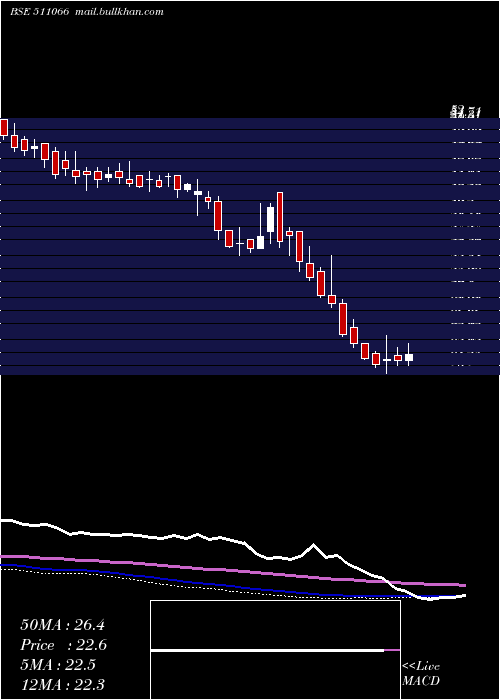Click the BSE 511066 ticker label
Screen dimensions: 500x700
pos(39,12)
